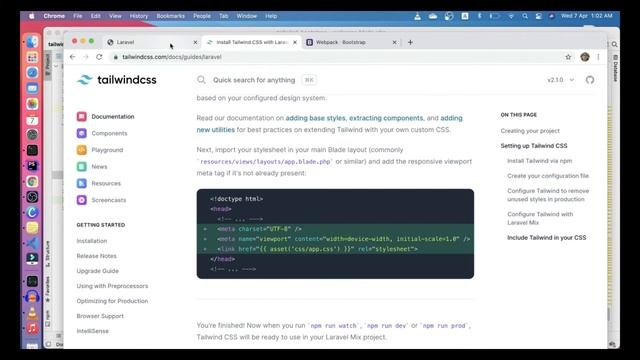Screen dimensions: 640x360
Task: Reload the Tailwind docs page
Action: tap(99, 57)
